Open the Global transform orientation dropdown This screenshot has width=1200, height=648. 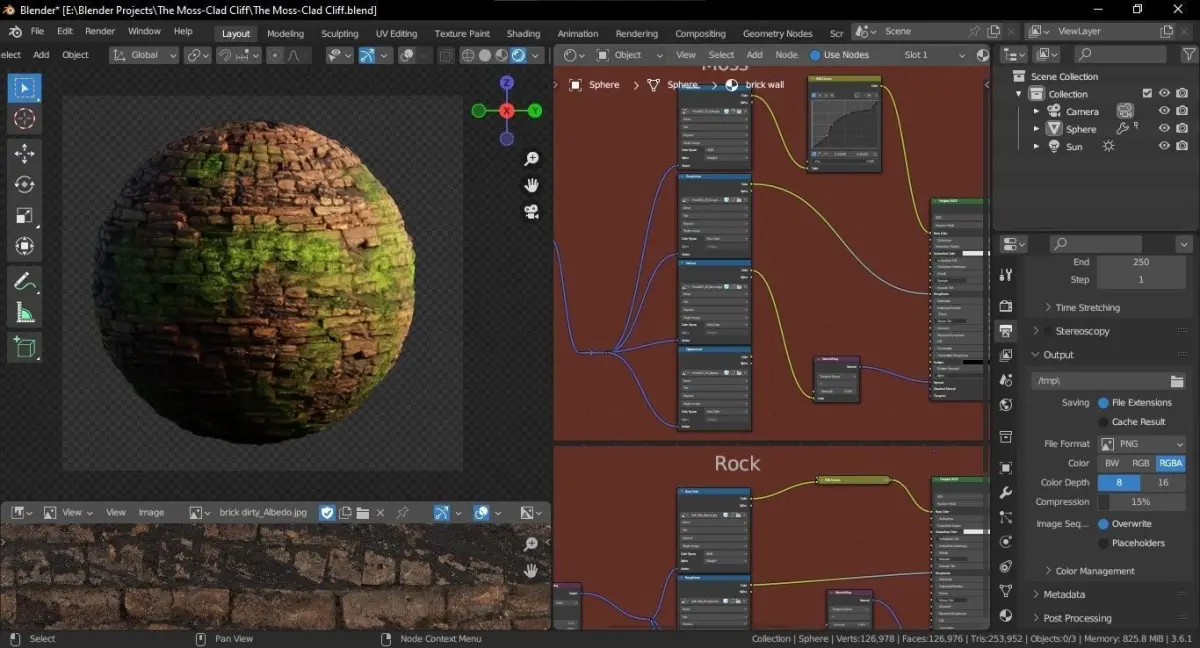point(144,55)
